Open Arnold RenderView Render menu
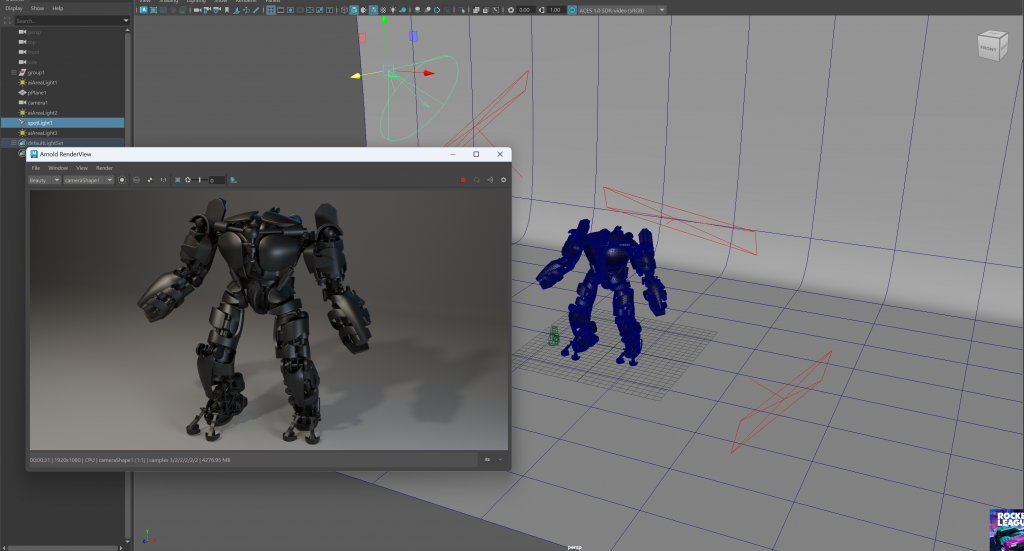This screenshot has height=551, width=1024. point(104,168)
